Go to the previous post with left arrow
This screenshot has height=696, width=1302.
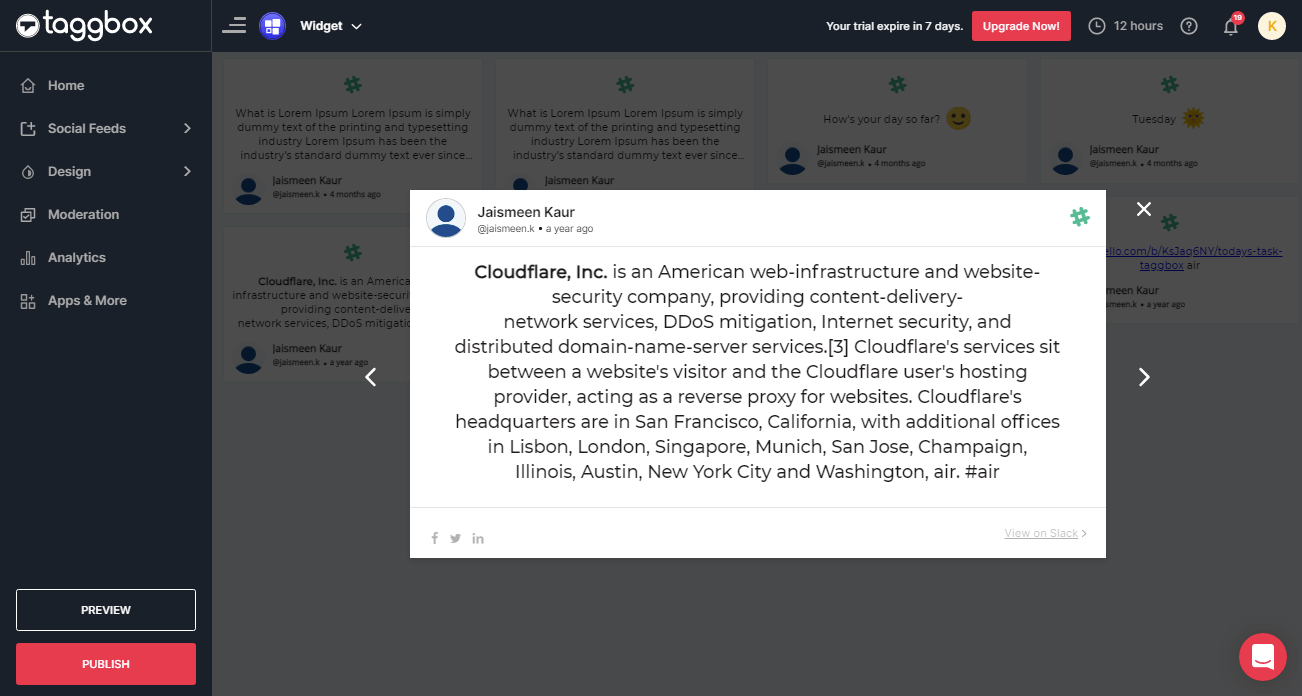pos(371,377)
